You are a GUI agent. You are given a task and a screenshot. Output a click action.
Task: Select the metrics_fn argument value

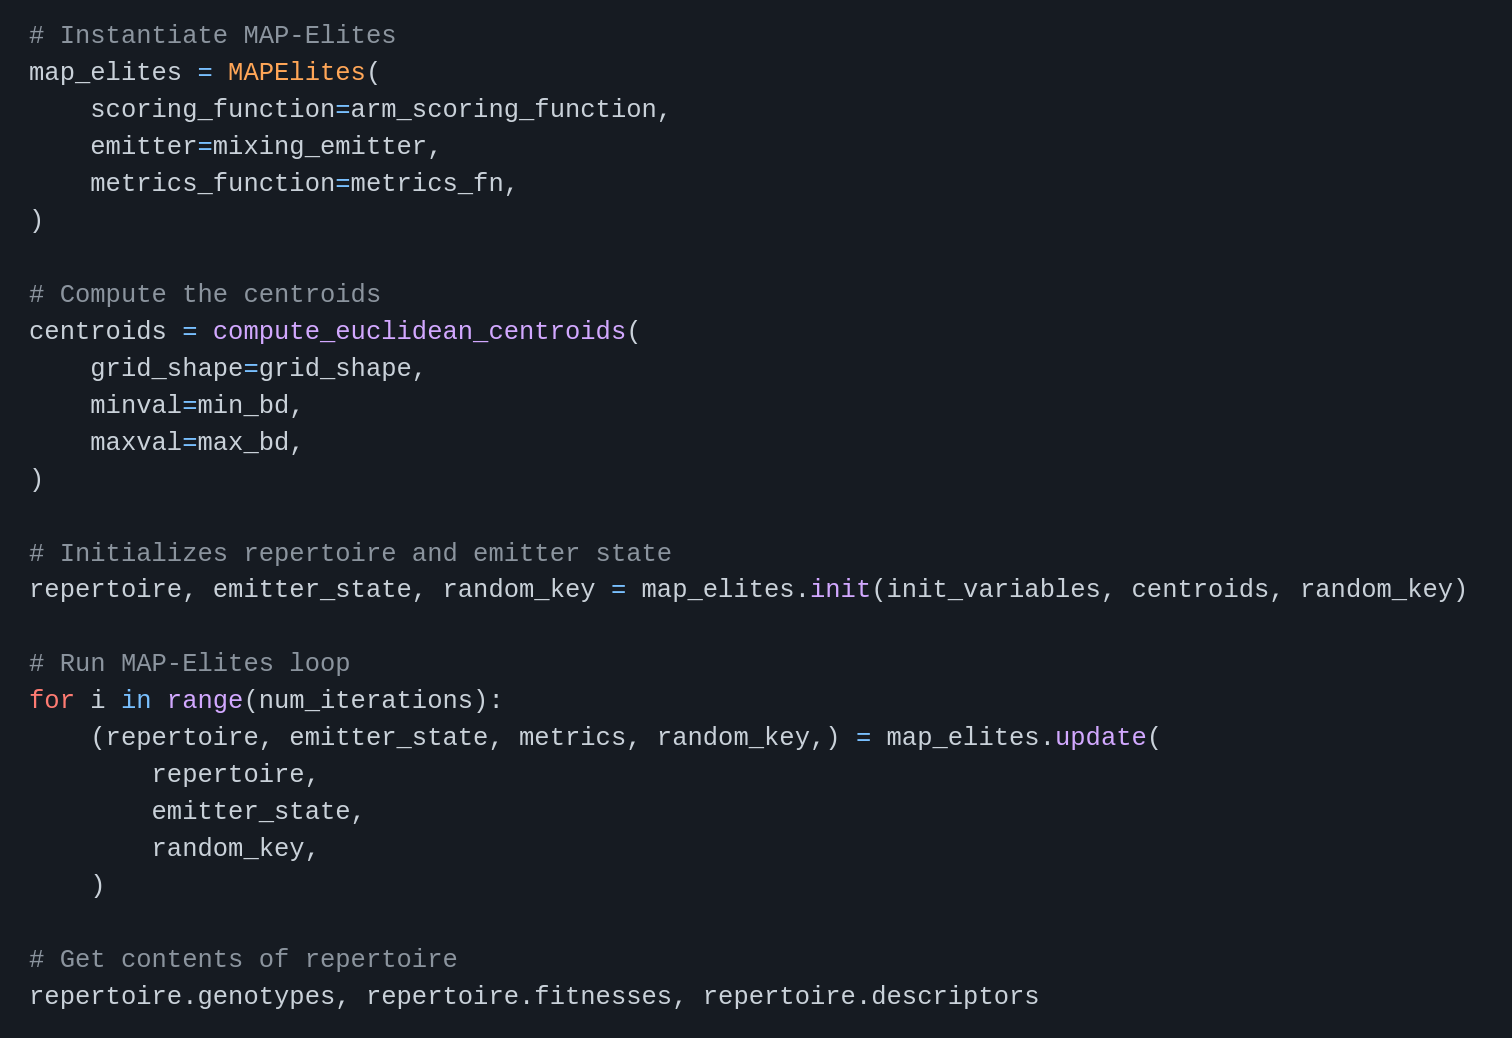426,184
